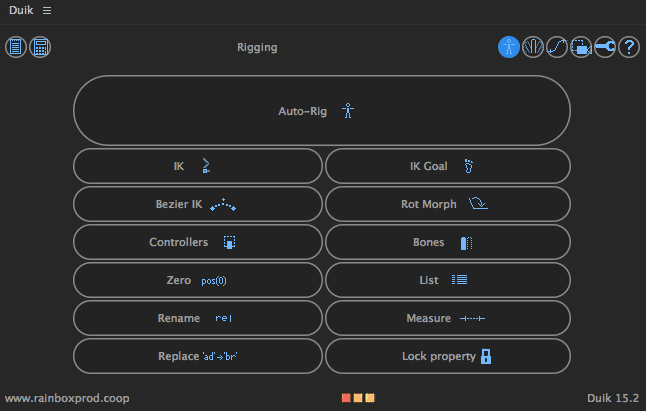The width and height of the screenshot is (646, 411).
Task: Open the Duik panel hamburger menu
Action: 47,10
